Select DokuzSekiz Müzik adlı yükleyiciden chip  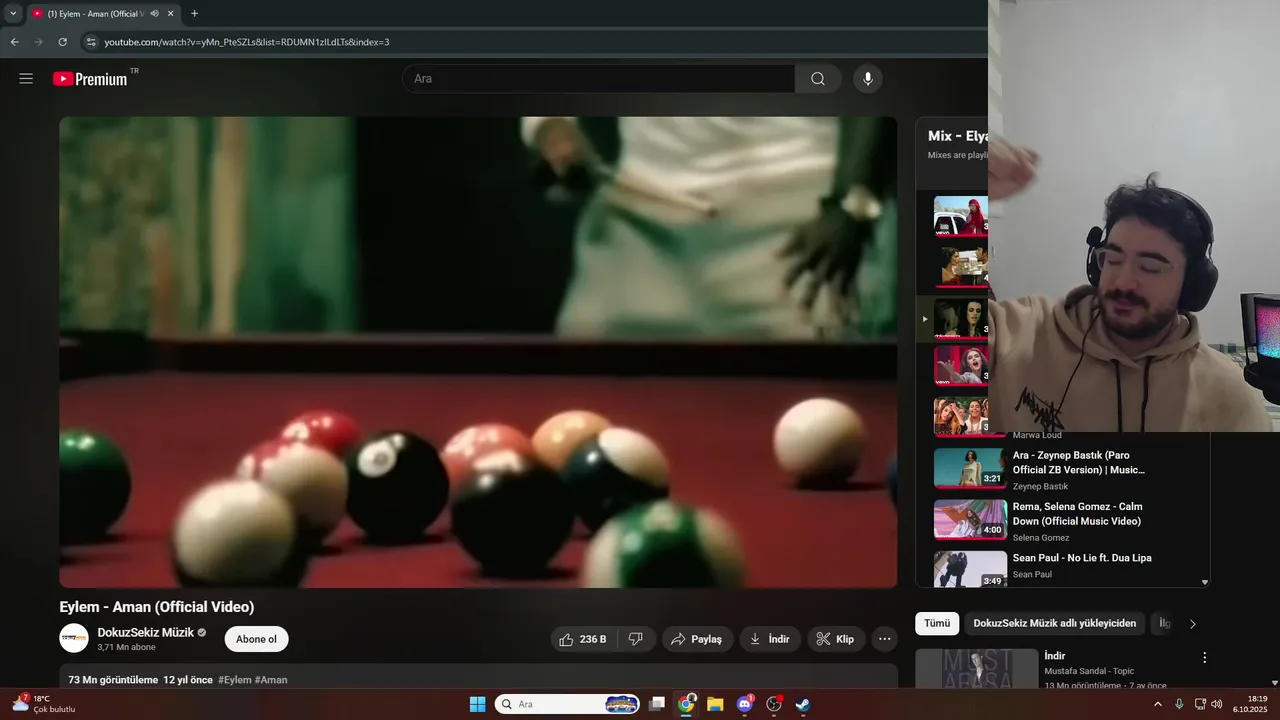point(1054,623)
